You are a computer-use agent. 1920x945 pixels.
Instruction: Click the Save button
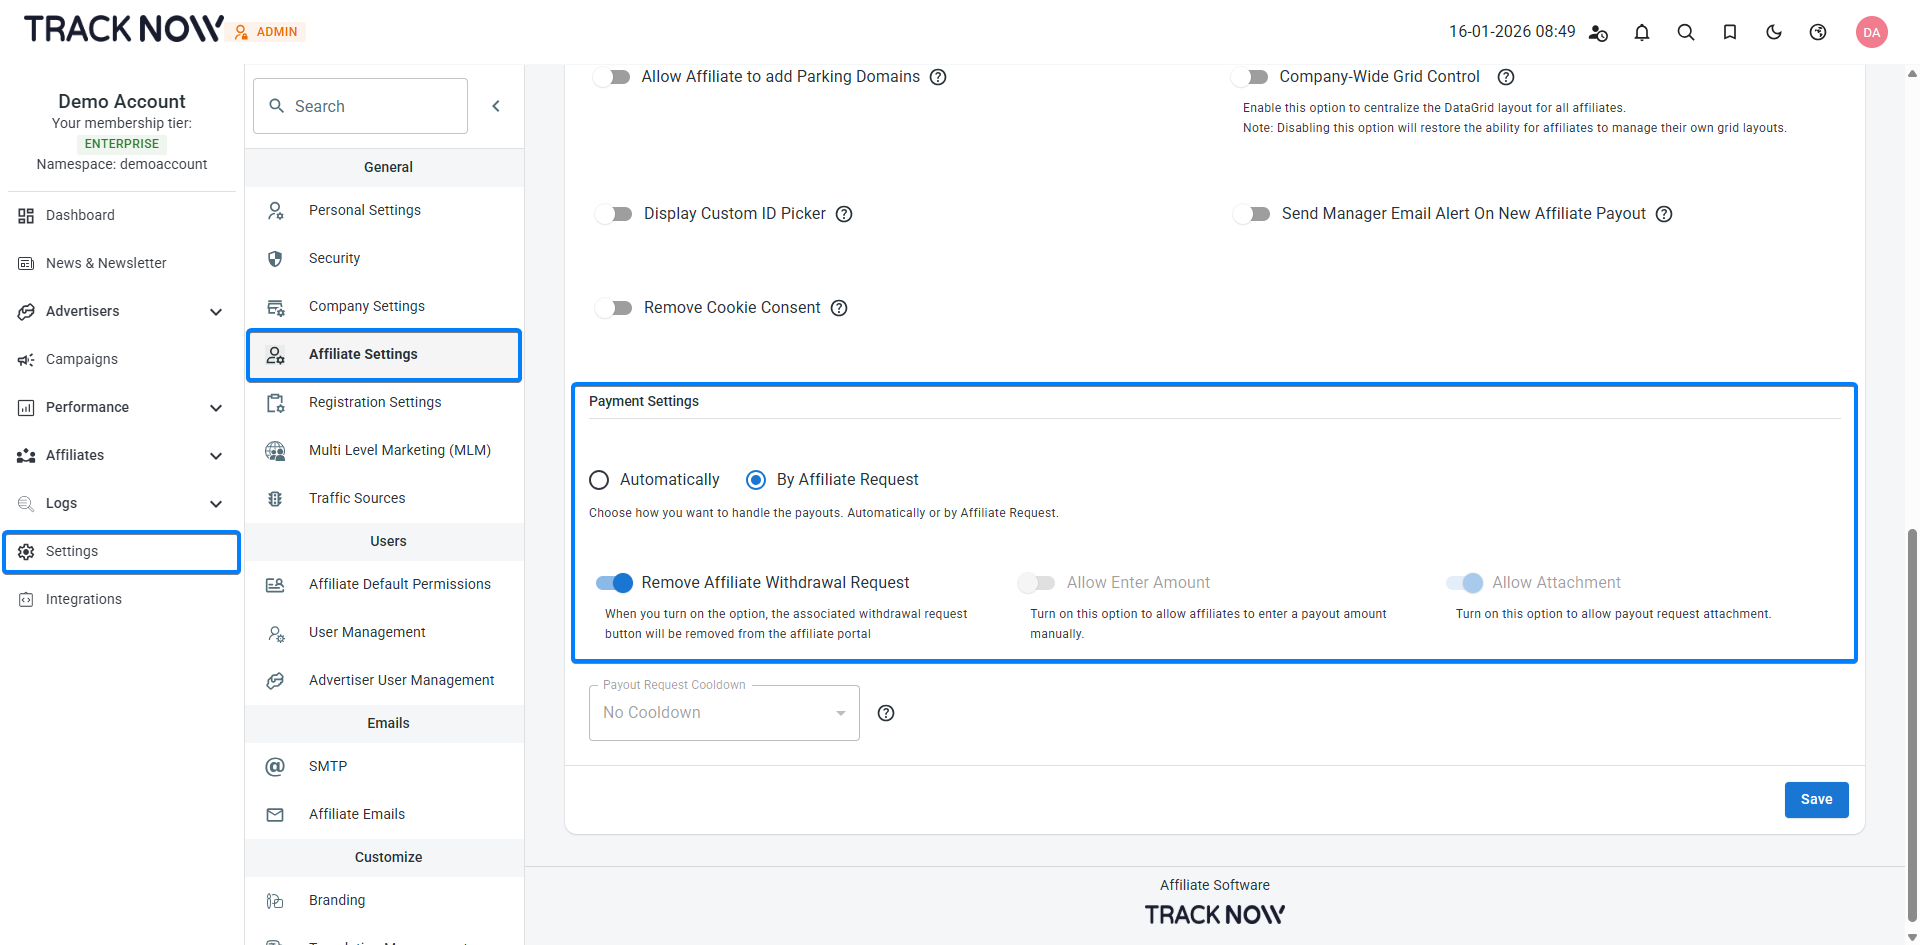1816,800
